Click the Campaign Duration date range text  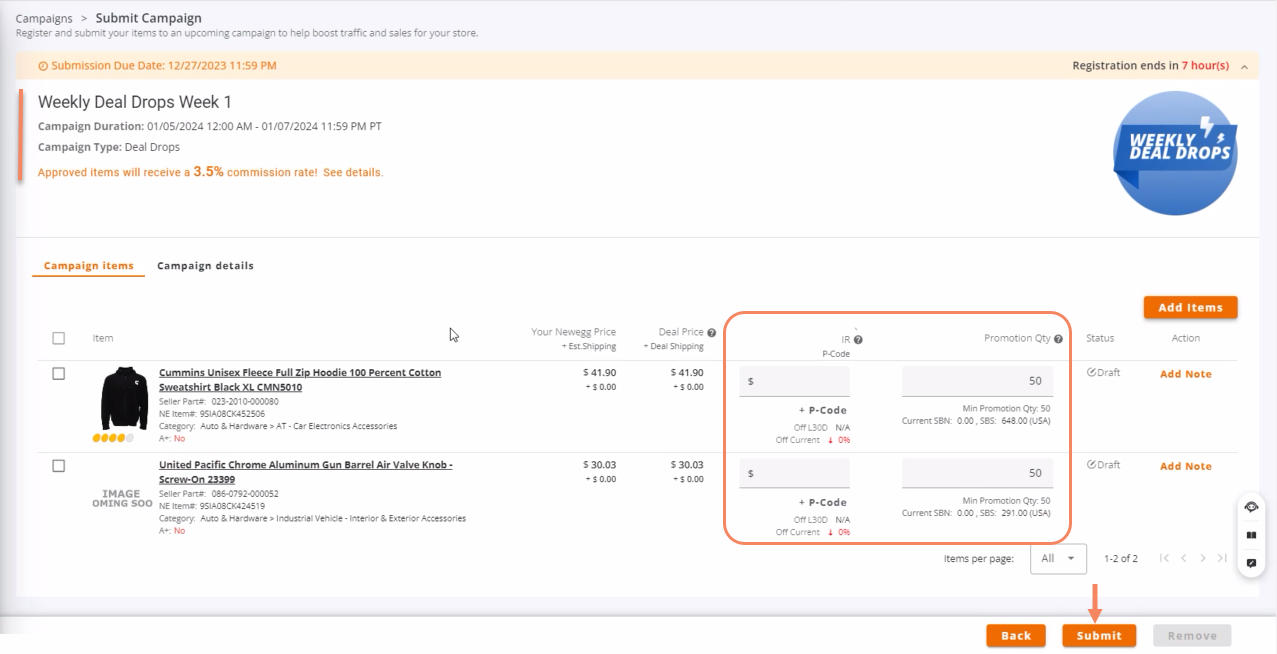pyautogui.click(x=210, y=127)
